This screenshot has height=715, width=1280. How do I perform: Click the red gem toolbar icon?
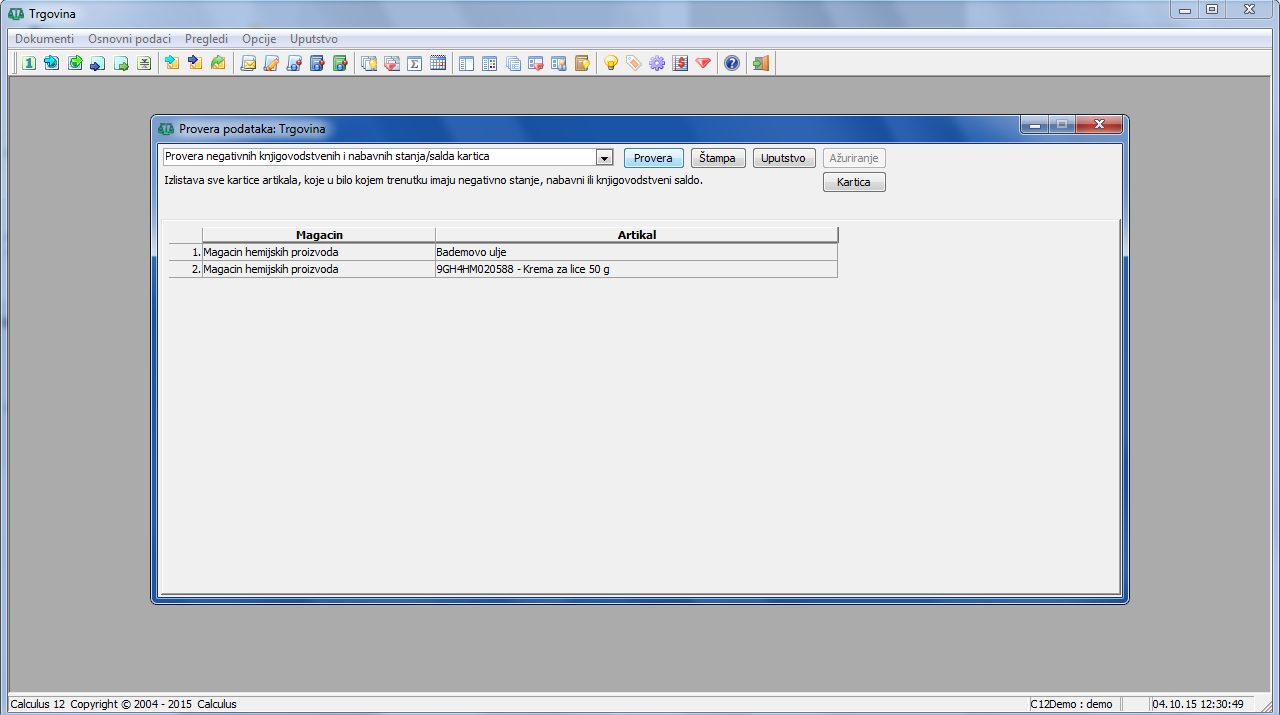click(703, 63)
